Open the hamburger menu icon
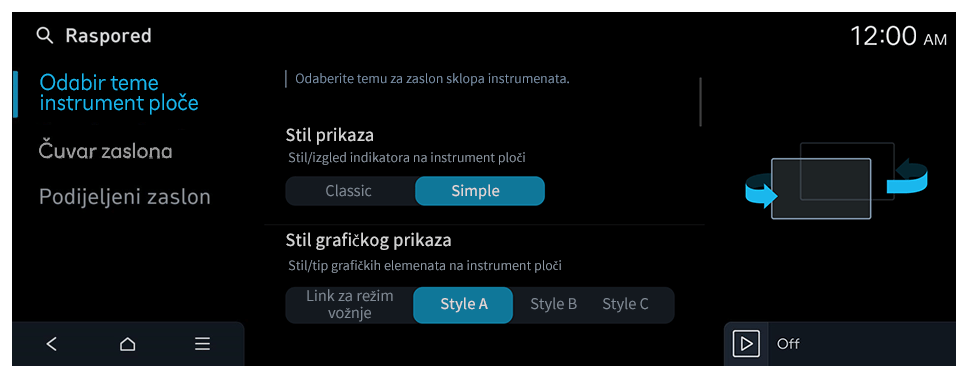 click(x=202, y=344)
